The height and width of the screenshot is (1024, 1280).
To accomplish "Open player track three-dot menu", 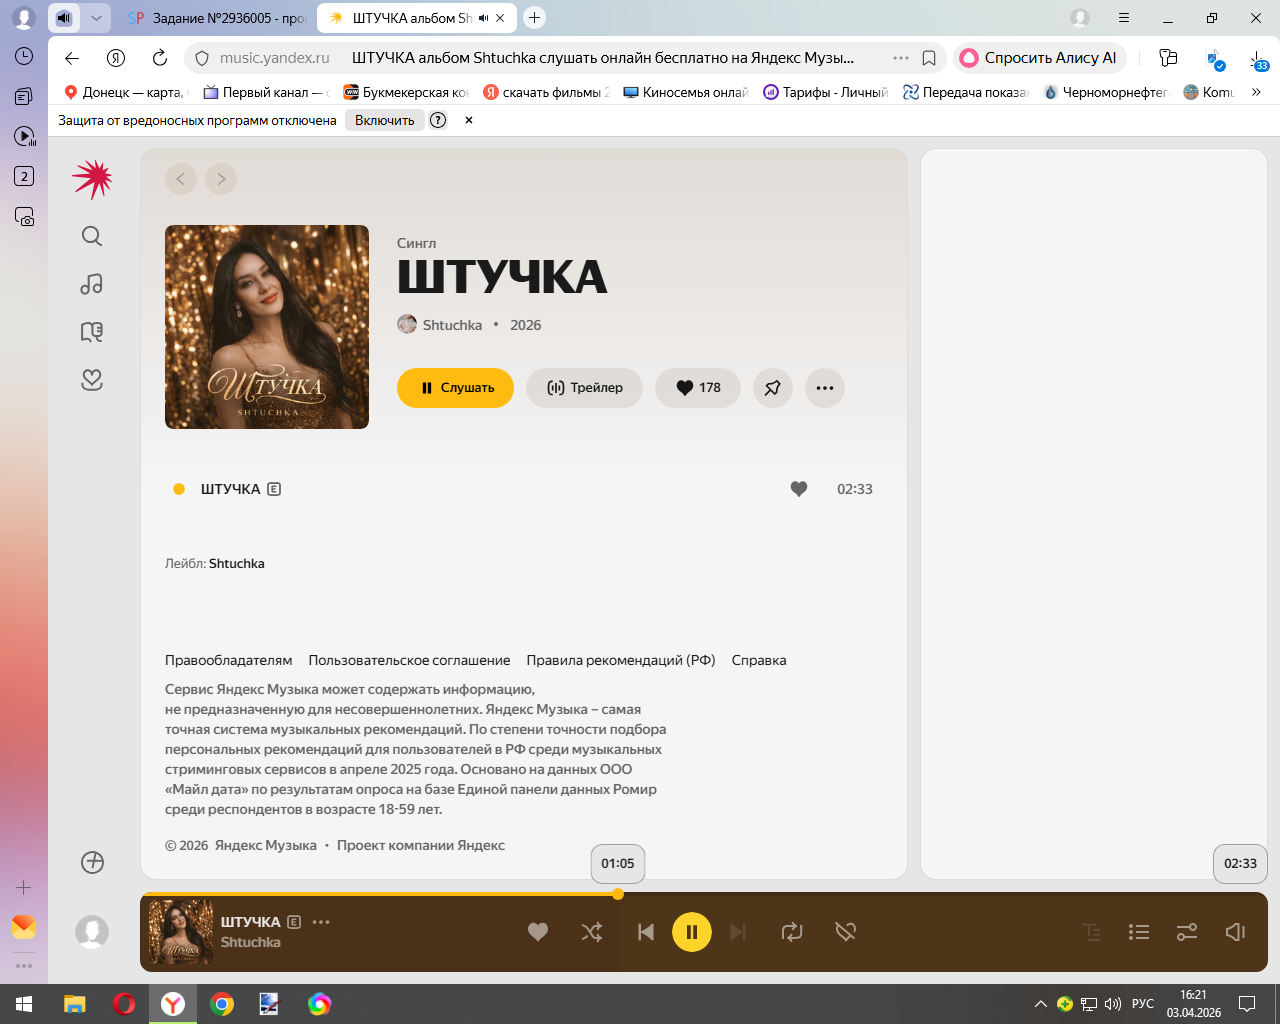I will (x=321, y=922).
